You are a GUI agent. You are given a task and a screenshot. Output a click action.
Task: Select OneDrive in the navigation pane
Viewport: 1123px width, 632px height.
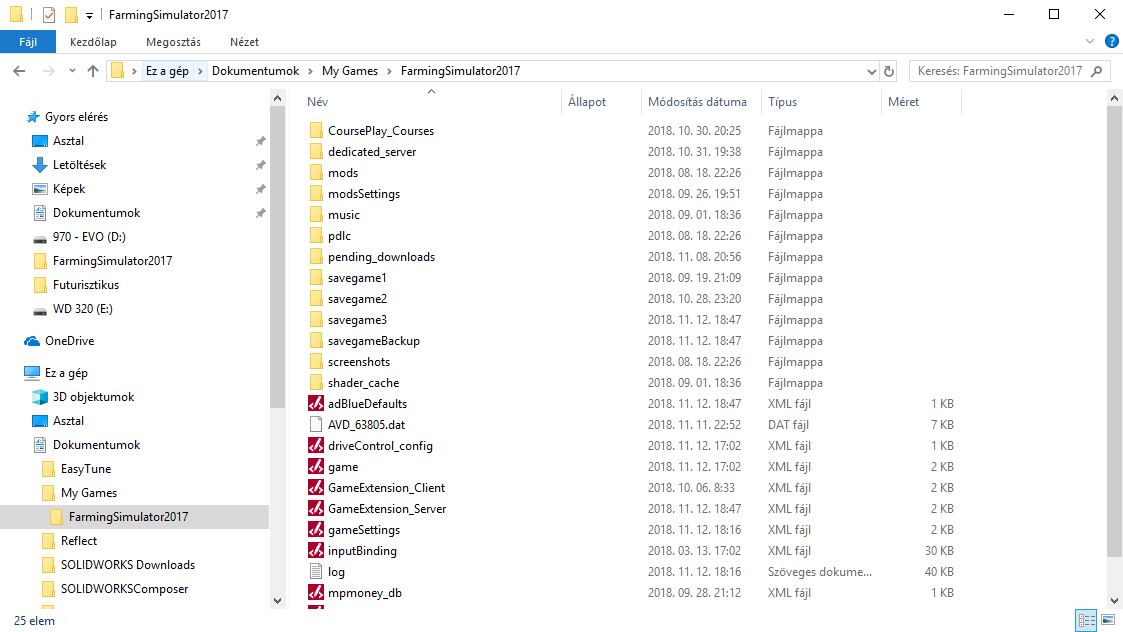pyautogui.click(x=69, y=341)
